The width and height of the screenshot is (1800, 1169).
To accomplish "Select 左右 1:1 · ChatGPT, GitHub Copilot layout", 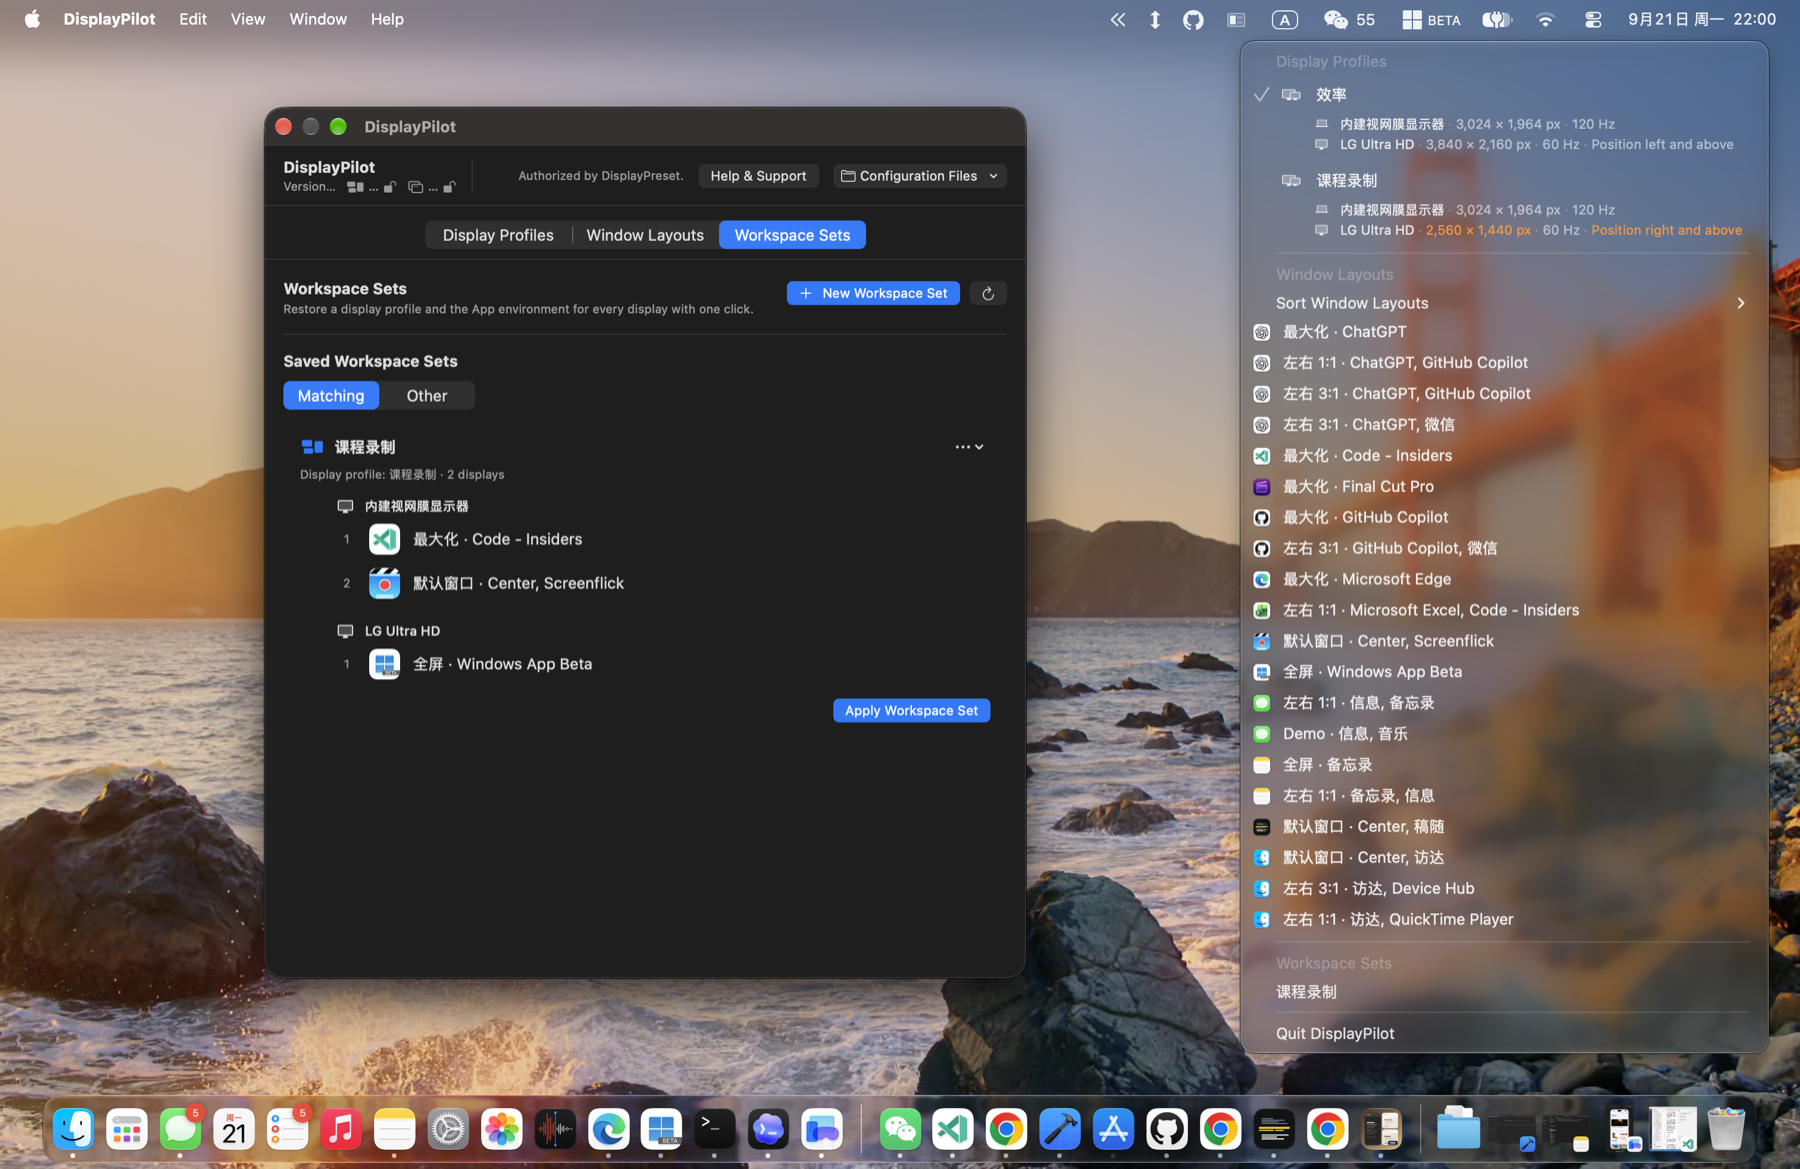I will point(1504,363).
